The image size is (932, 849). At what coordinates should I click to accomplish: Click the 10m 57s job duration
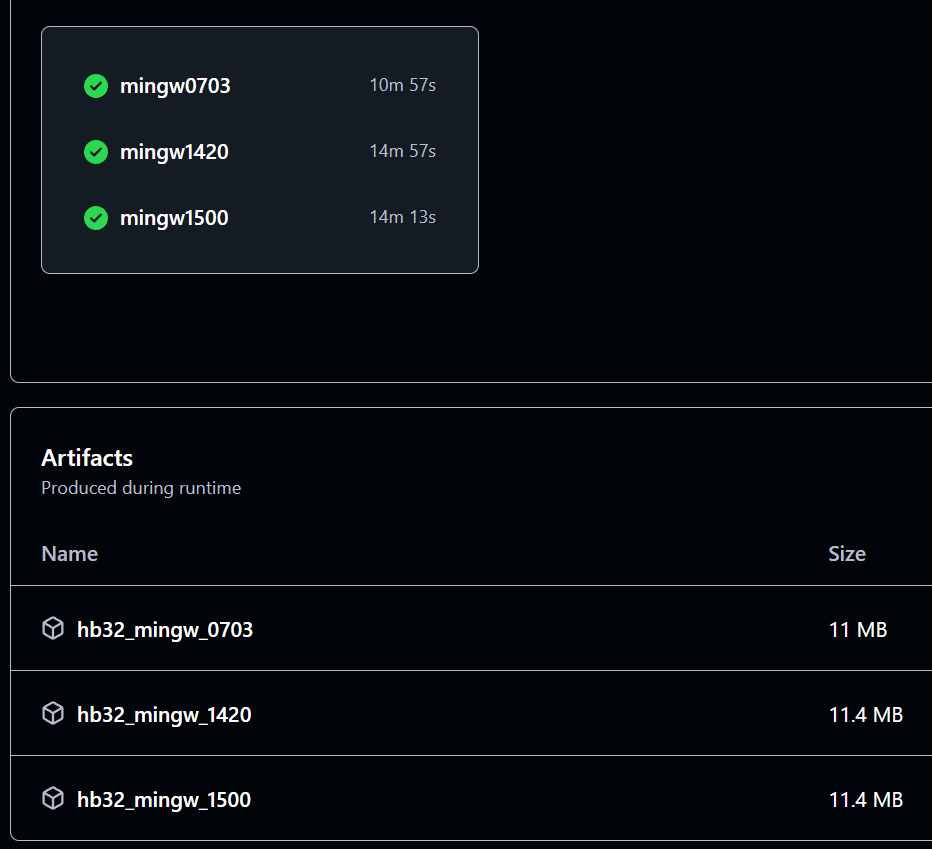pos(402,85)
